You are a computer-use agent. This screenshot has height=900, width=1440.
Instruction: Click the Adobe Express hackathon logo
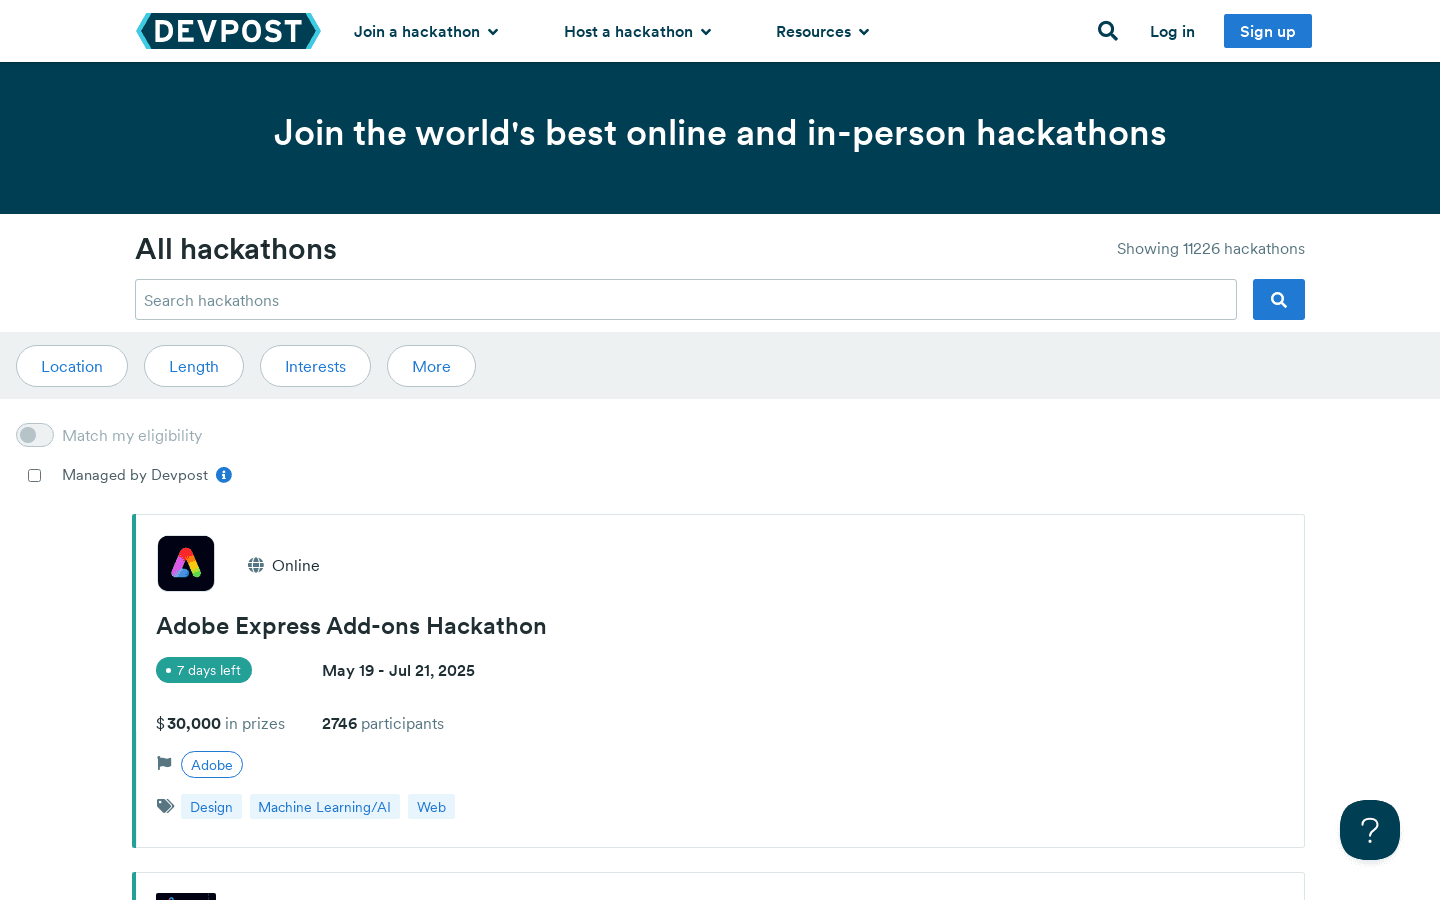coord(186,564)
